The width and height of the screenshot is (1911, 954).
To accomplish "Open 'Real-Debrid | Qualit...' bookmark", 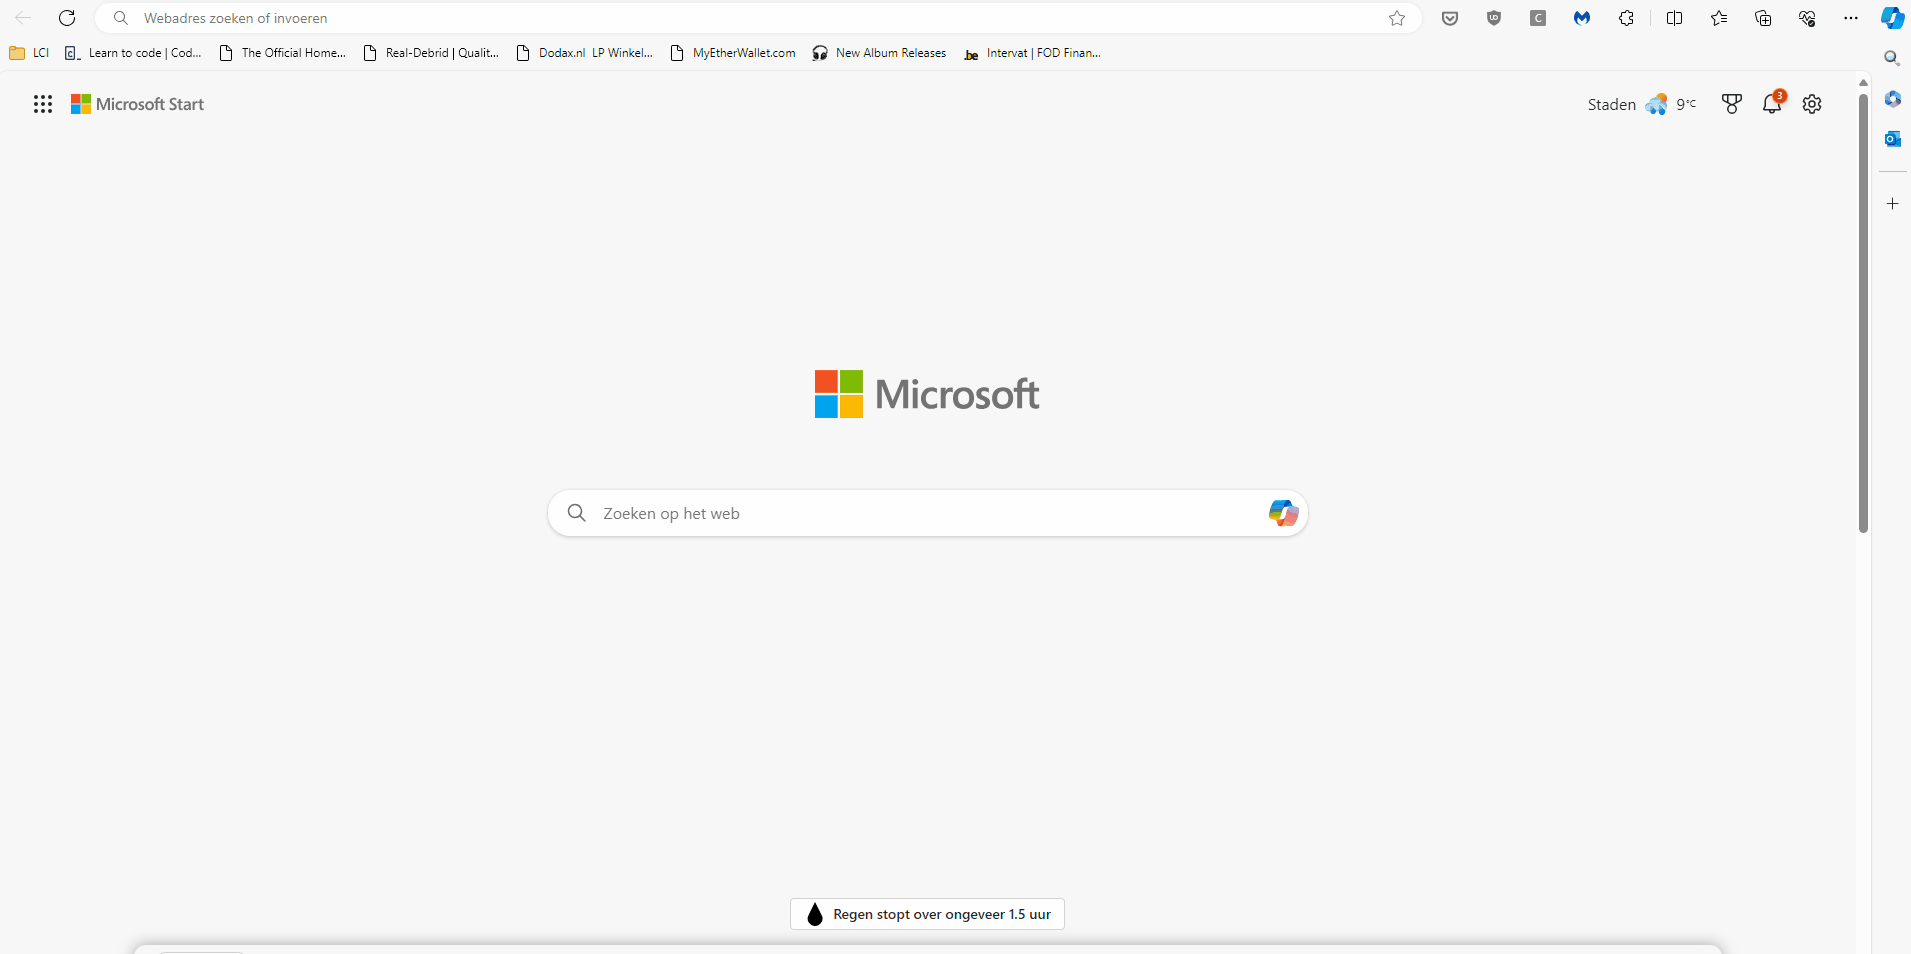I will click(x=431, y=53).
